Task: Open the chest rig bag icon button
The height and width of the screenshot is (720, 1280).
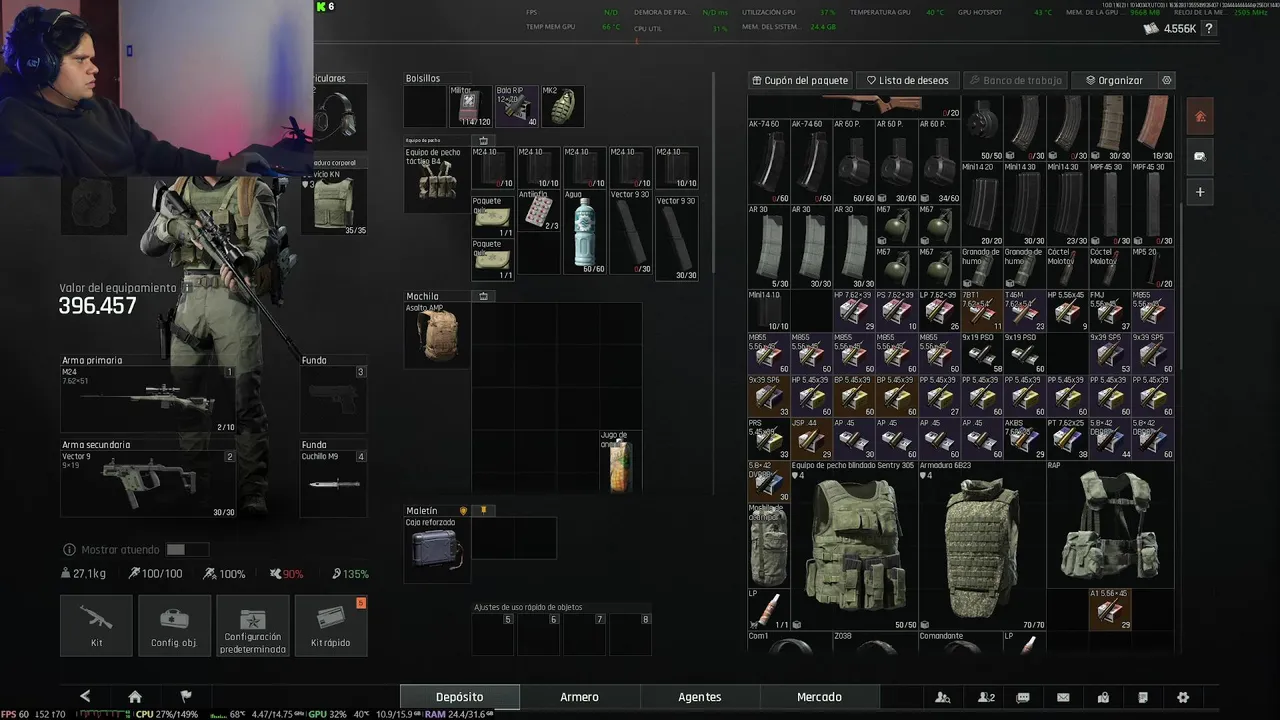Action: pyautogui.click(x=484, y=141)
